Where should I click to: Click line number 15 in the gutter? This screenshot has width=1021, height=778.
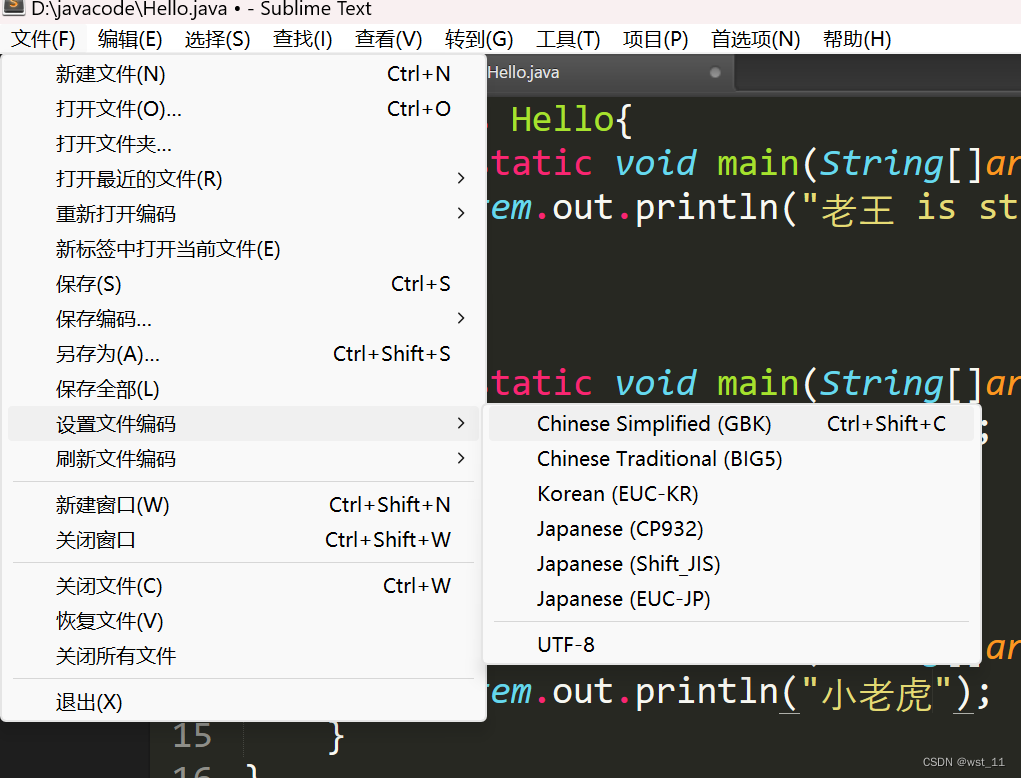[x=192, y=736]
